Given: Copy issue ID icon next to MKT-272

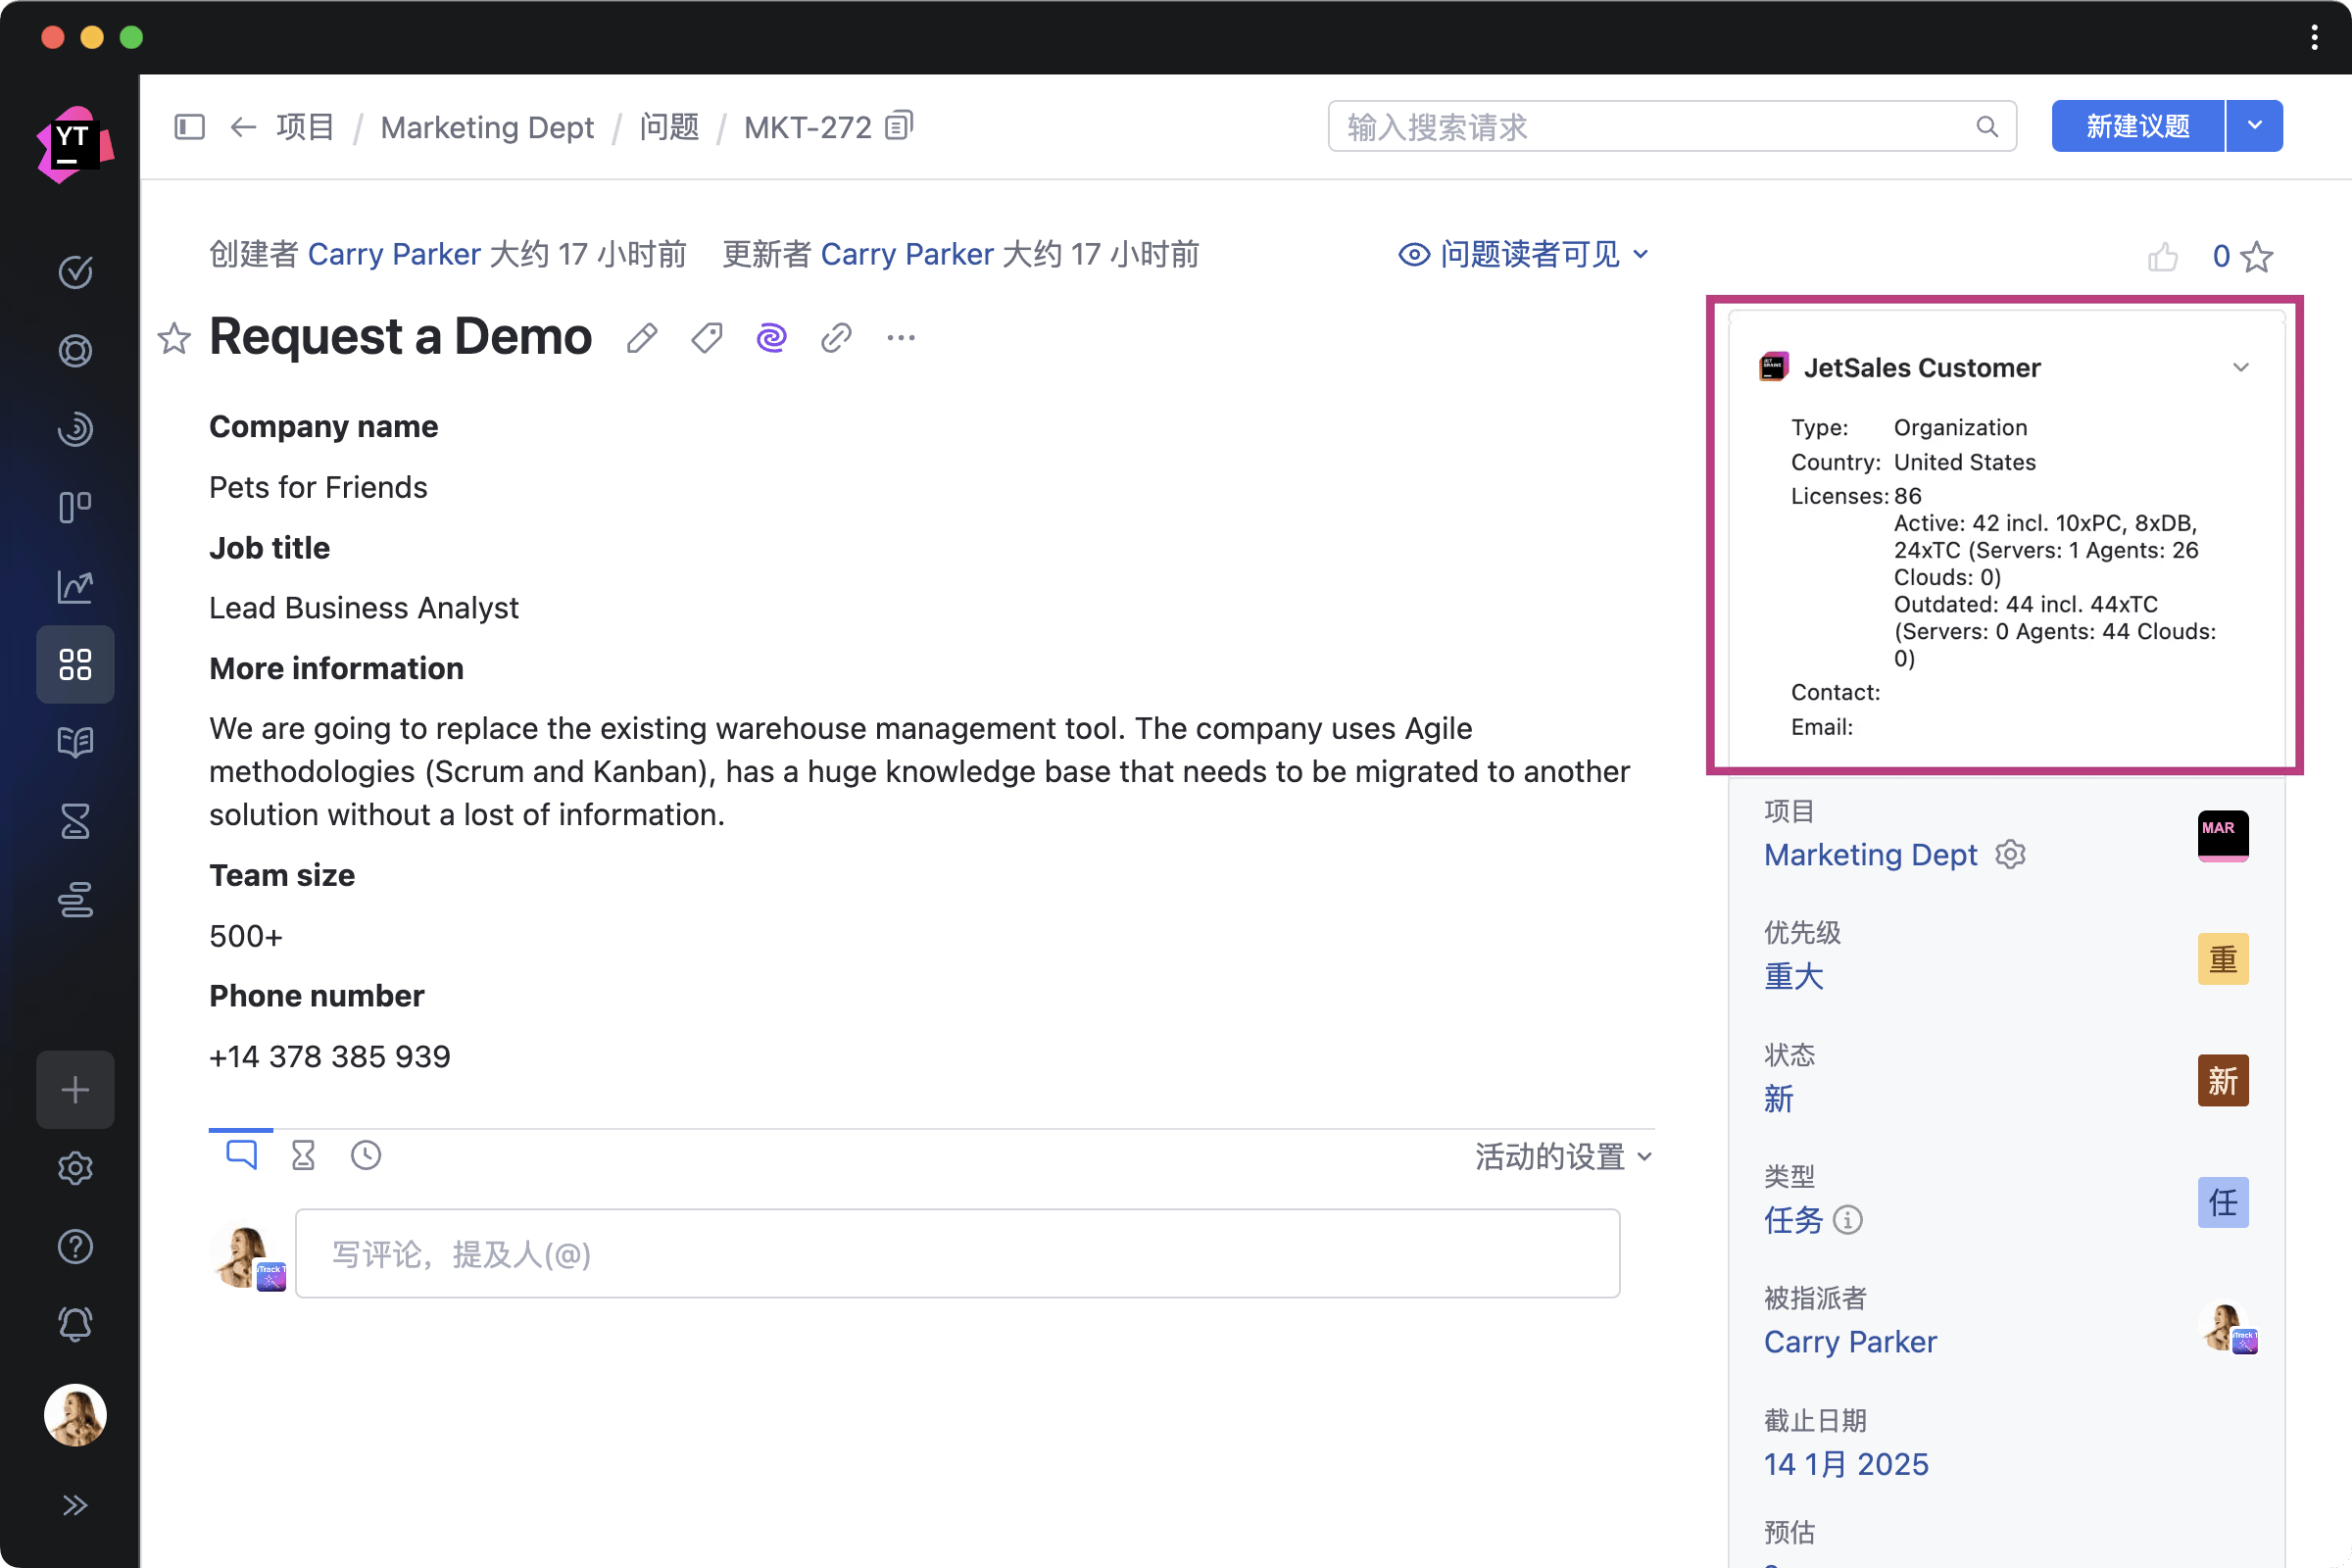Looking at the screenshot, I should 899,126.
